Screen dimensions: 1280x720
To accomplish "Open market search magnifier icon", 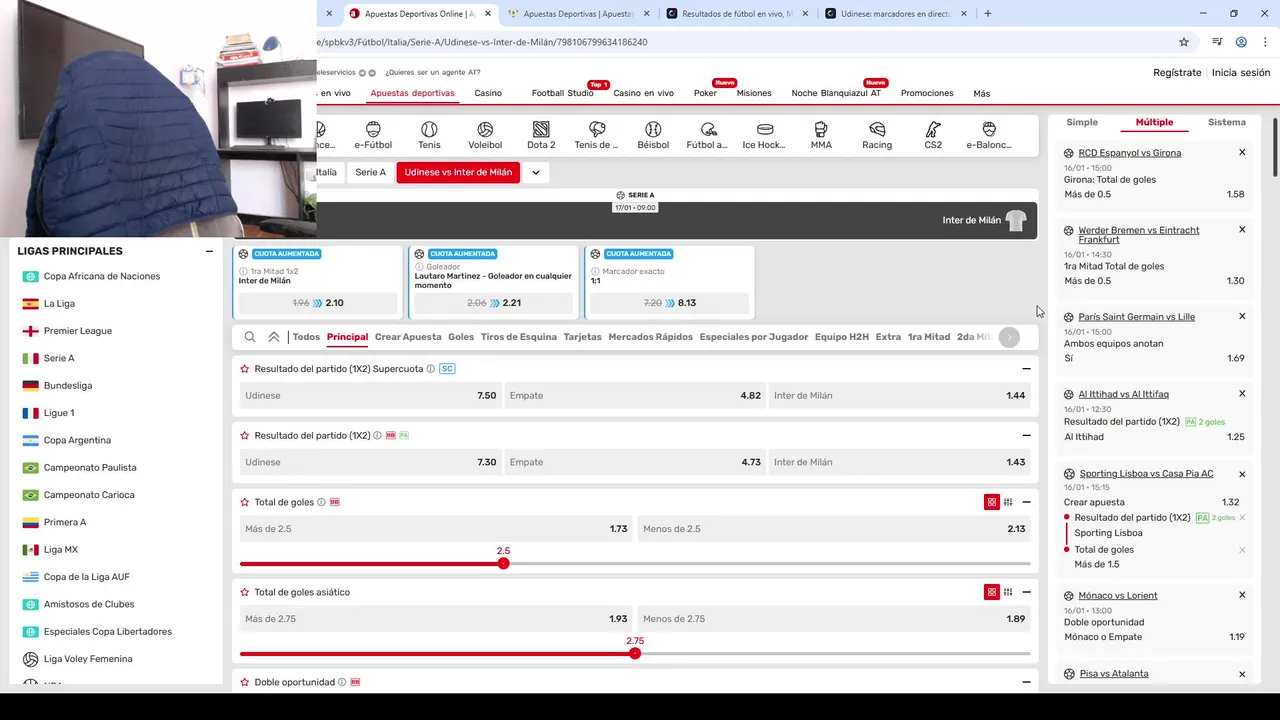I will pos(250,337).
